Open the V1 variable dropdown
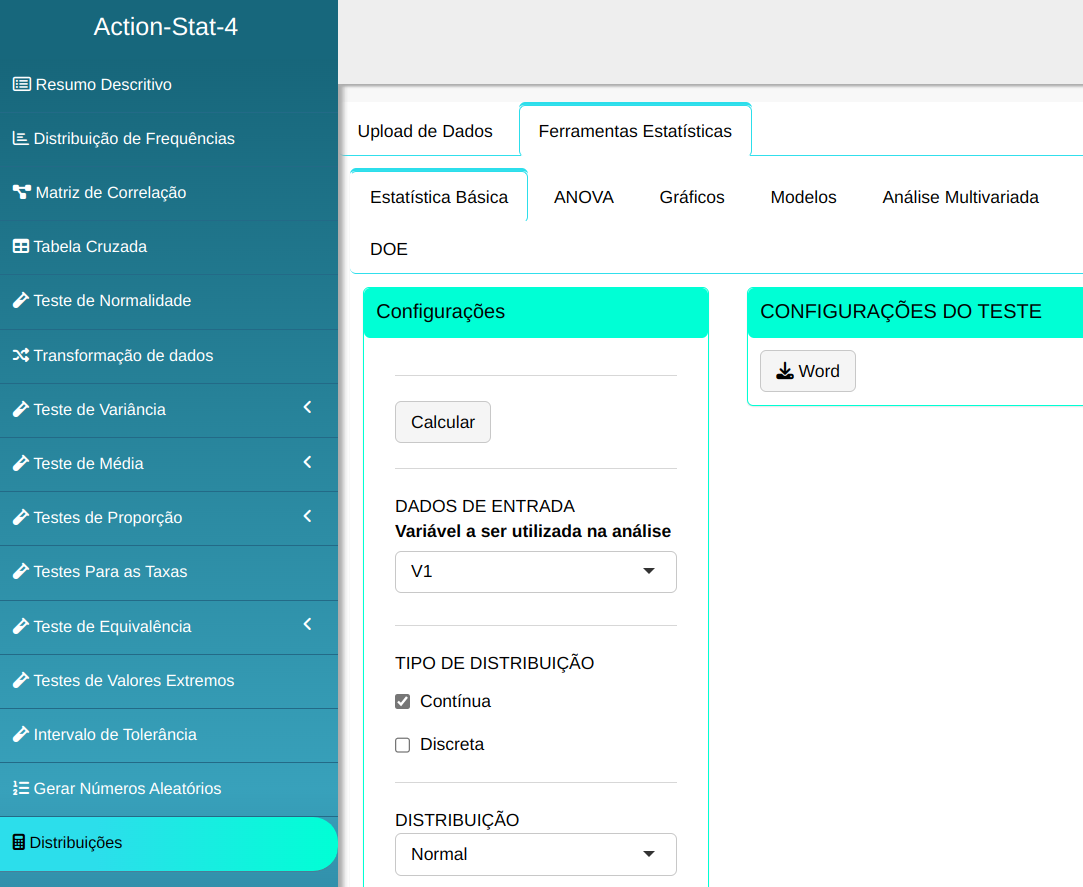The height and width of the screenshot is (887, 1083). [535, 572]
